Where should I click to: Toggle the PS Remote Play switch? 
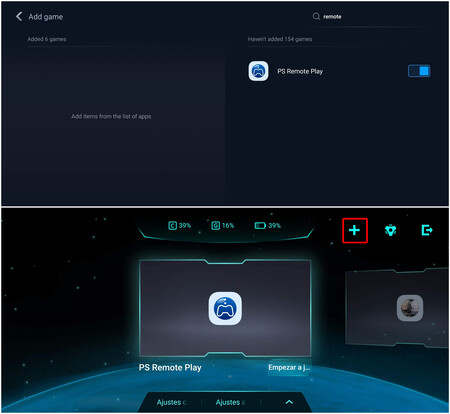tap(419, 71)
